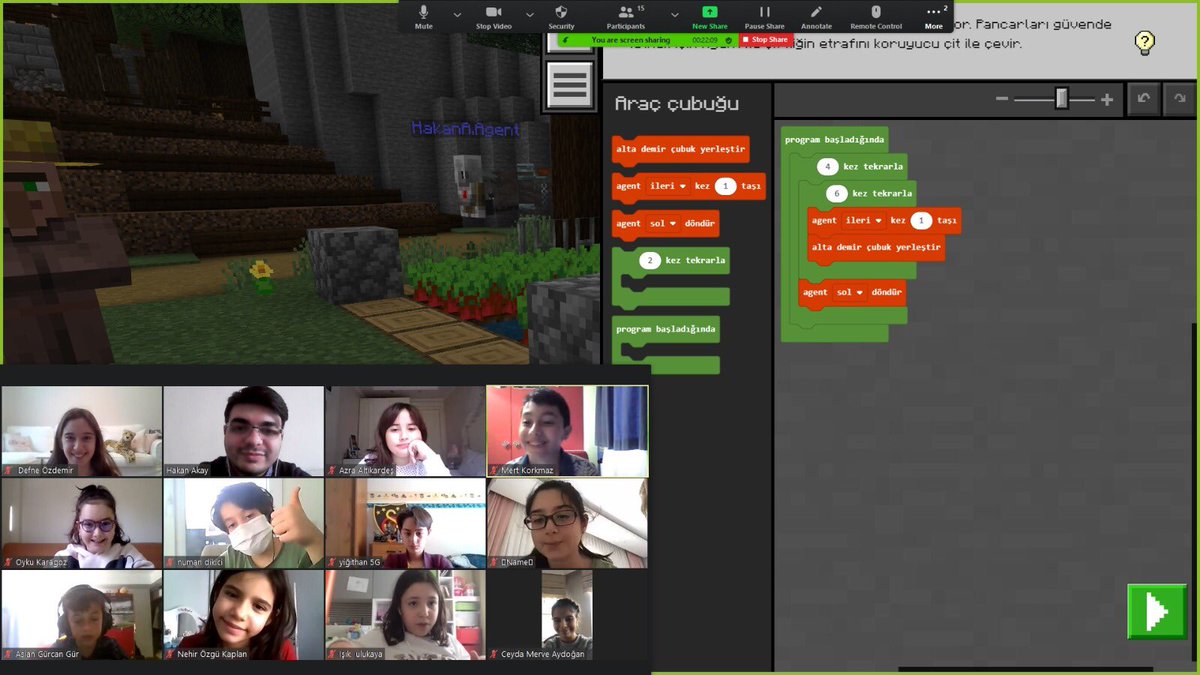
Task: Click 'HakanA.Agent' label in game view
Action: pos(466,129)
